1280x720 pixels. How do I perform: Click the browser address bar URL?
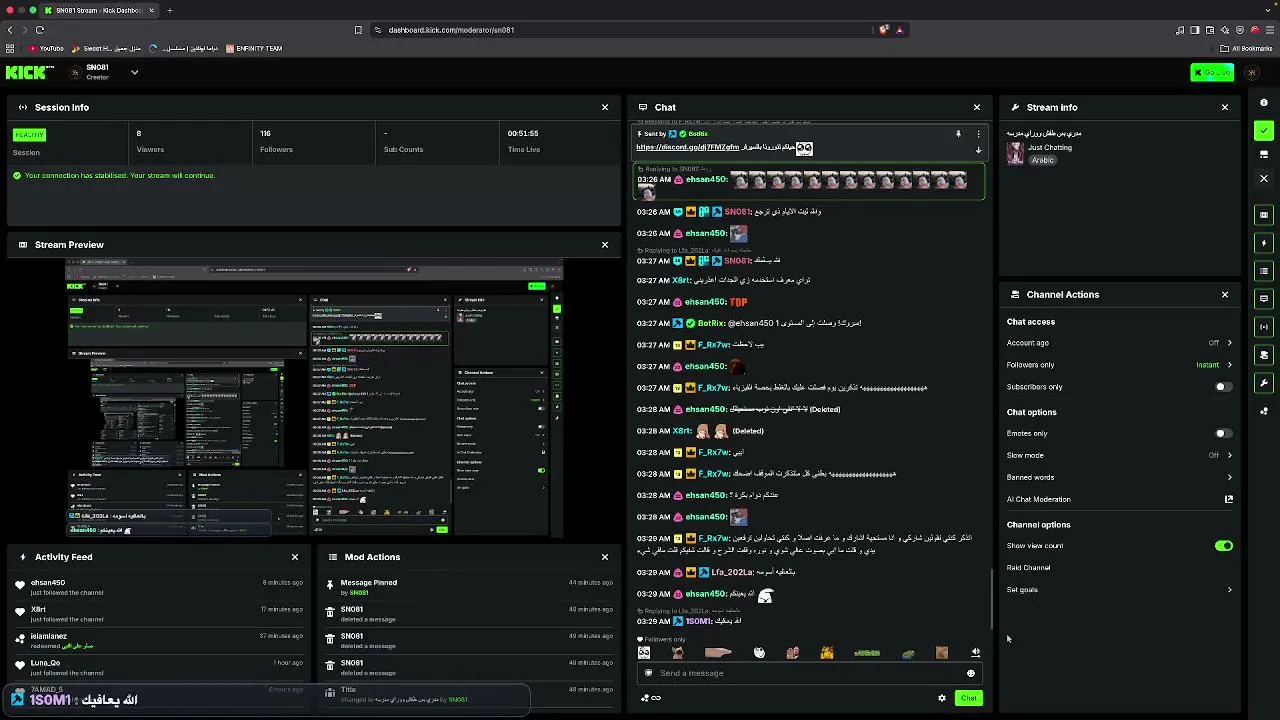click(451, 30)
